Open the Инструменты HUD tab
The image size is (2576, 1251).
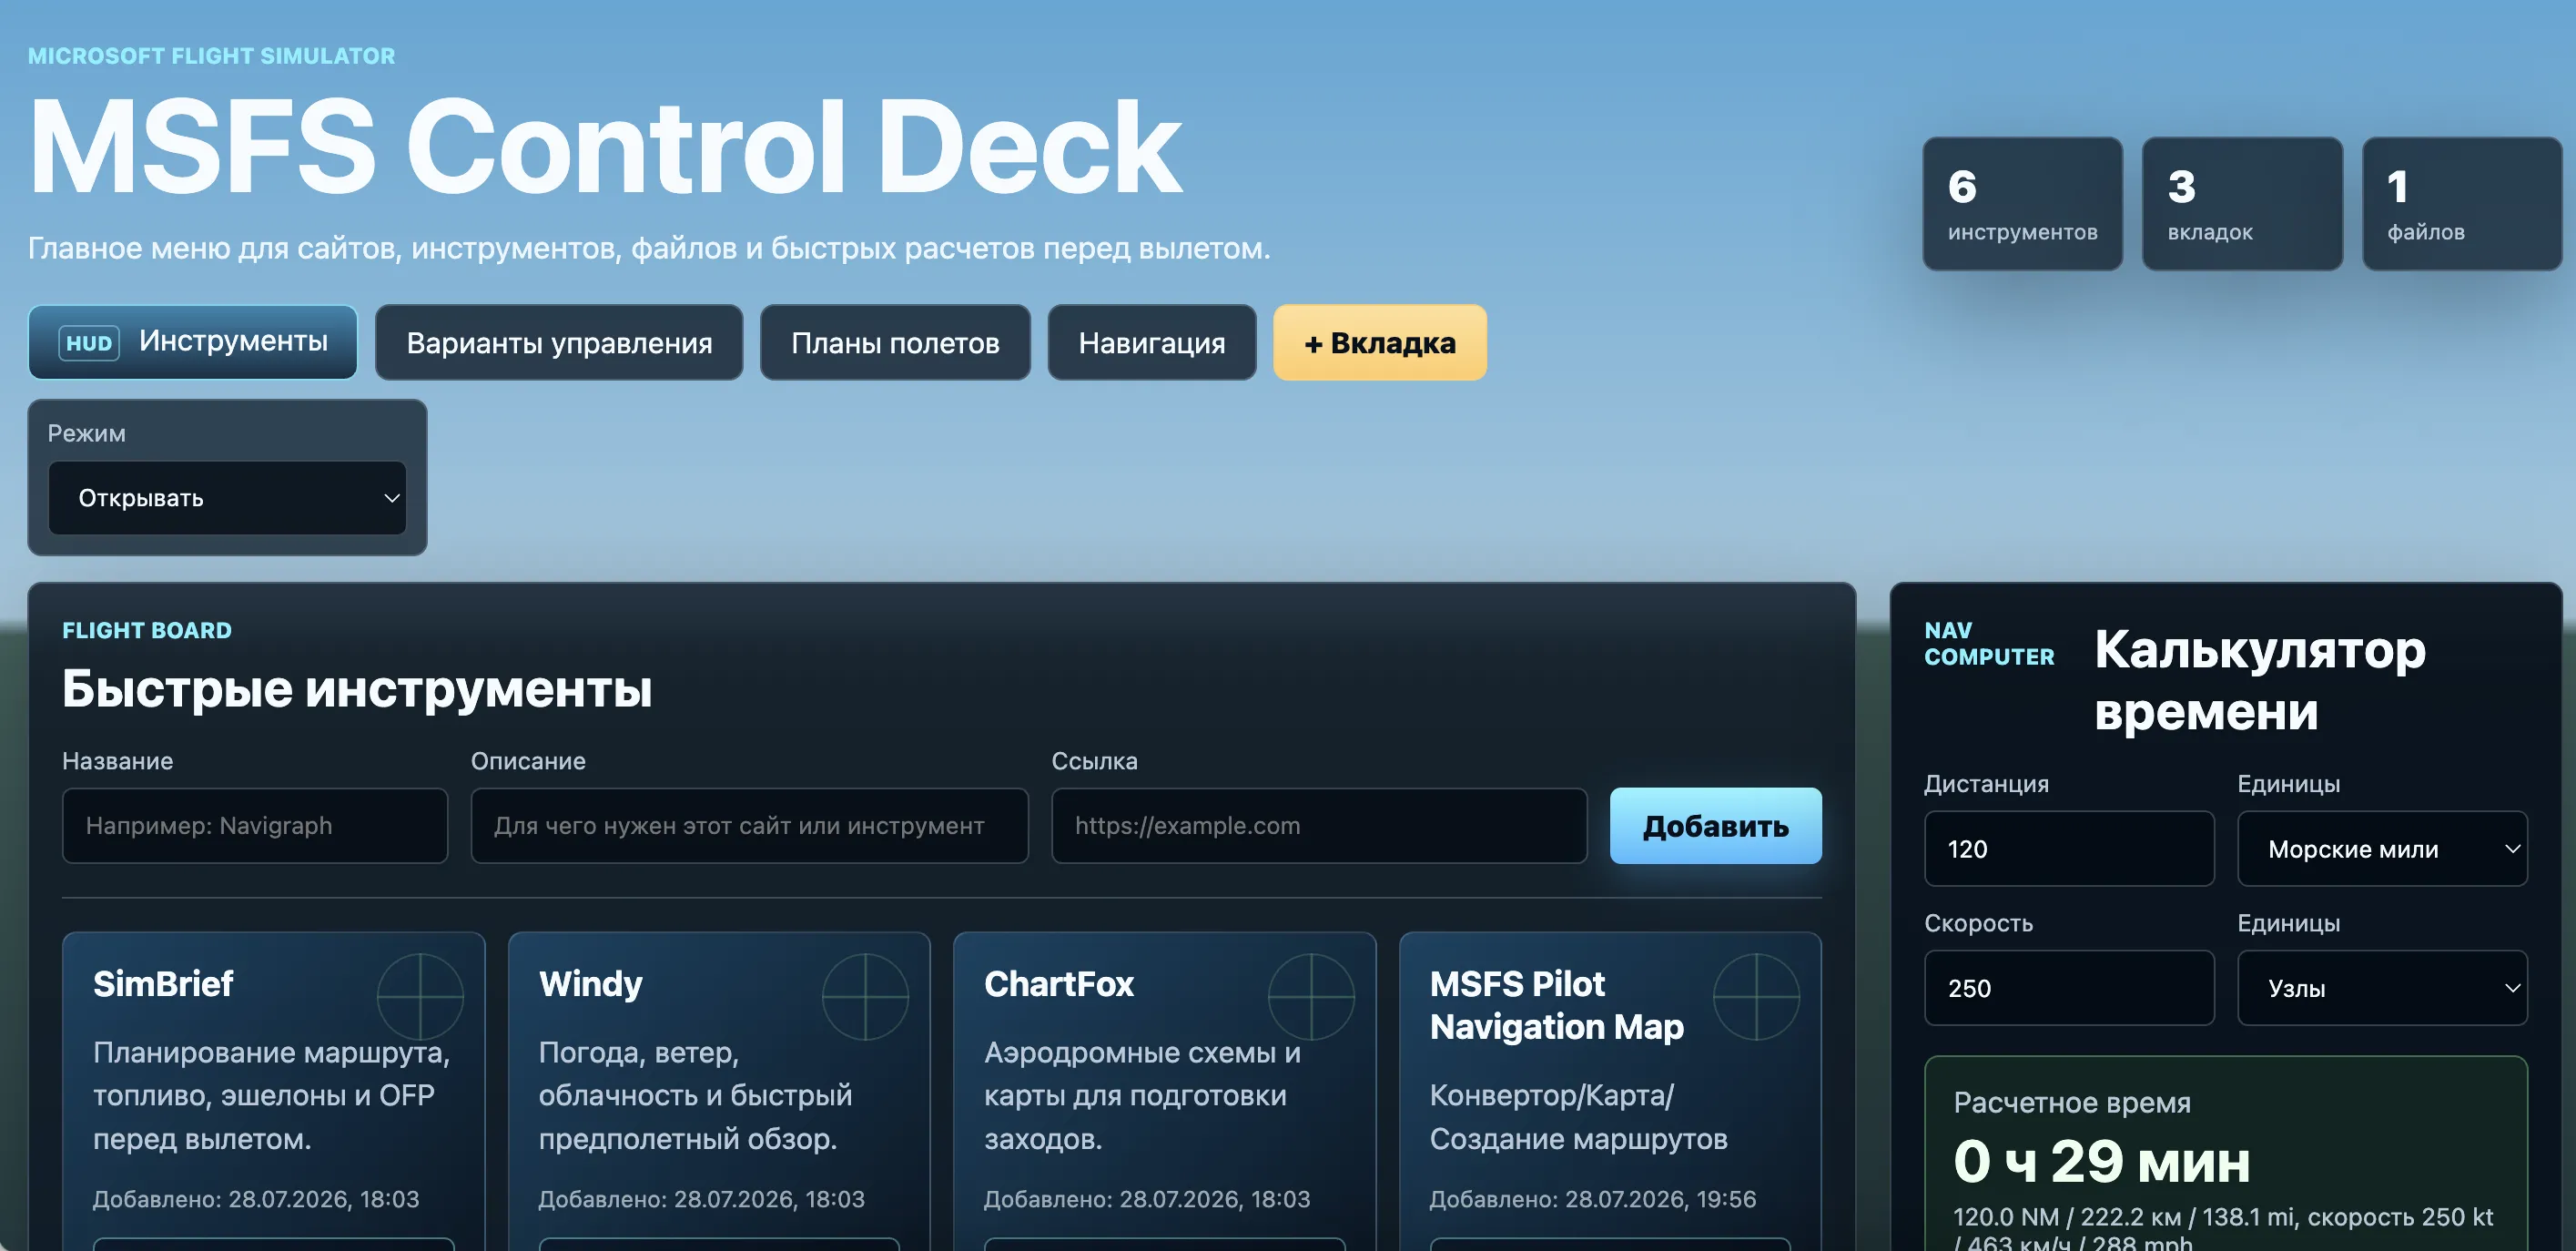click(192, 342)
